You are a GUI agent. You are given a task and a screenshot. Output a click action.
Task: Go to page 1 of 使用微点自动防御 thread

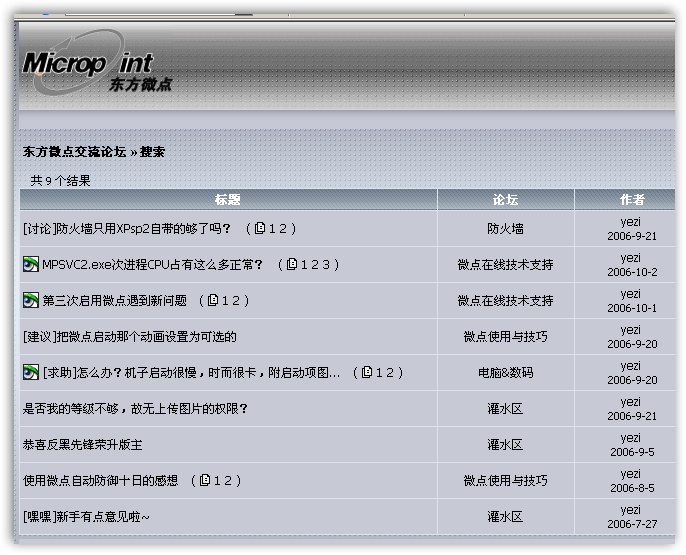[217, 481]
